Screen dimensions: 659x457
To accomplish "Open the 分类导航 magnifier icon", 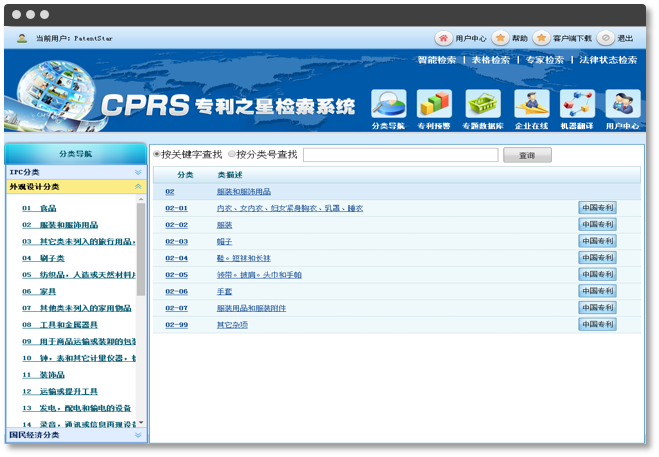I will (x=389, y=103).
